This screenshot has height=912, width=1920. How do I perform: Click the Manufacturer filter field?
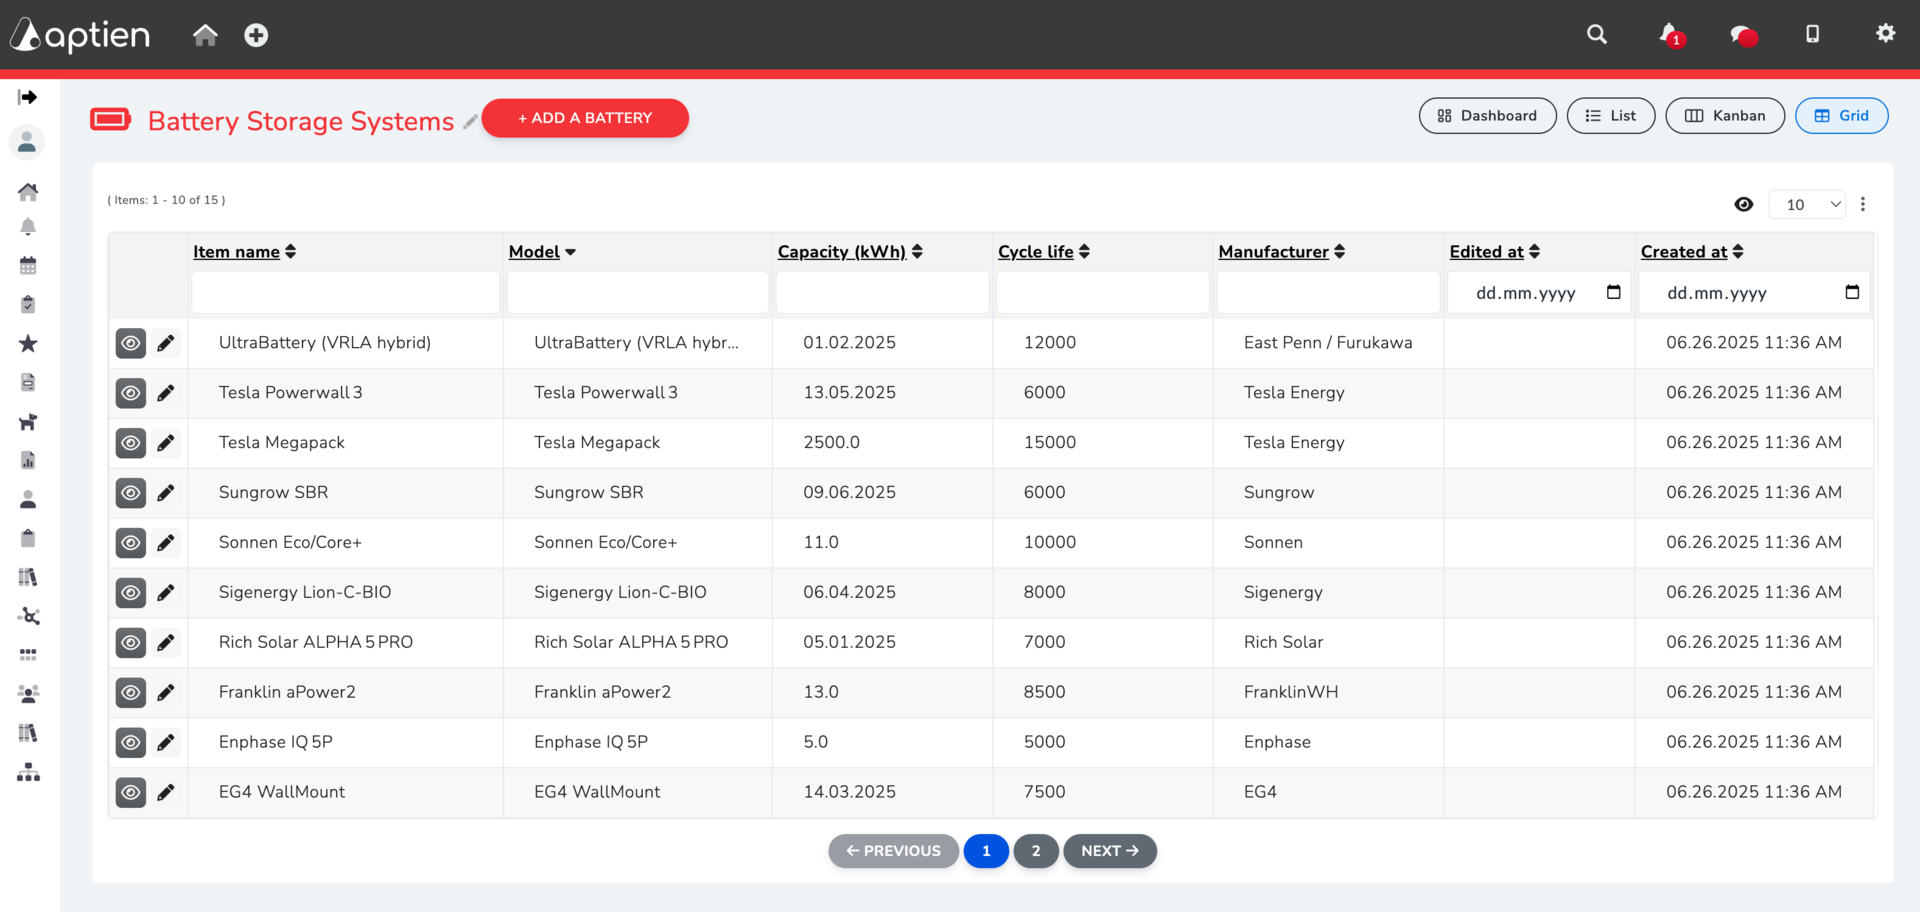click(x=1328, y=292)
